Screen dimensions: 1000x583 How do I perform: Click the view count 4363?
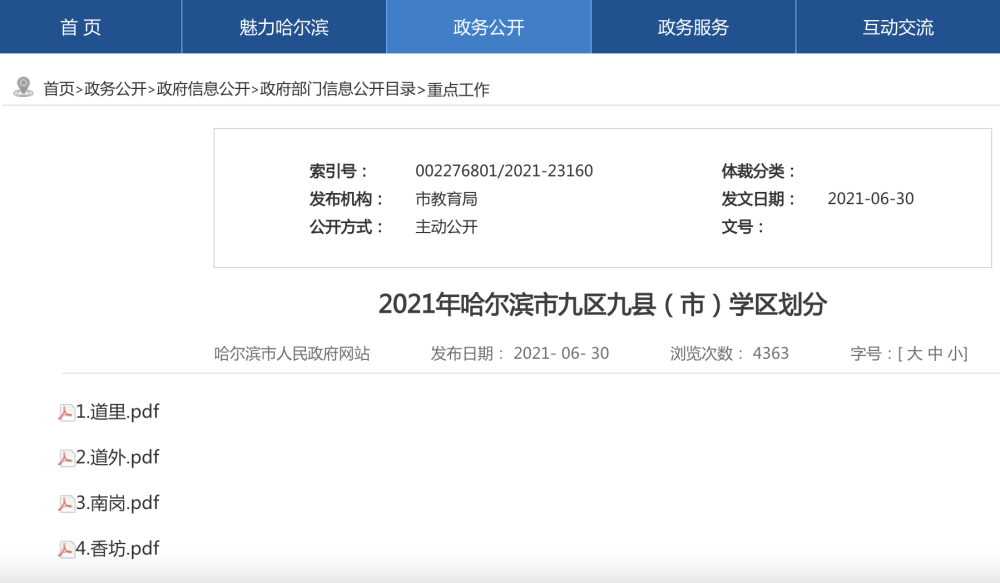[x=770, y=353]
